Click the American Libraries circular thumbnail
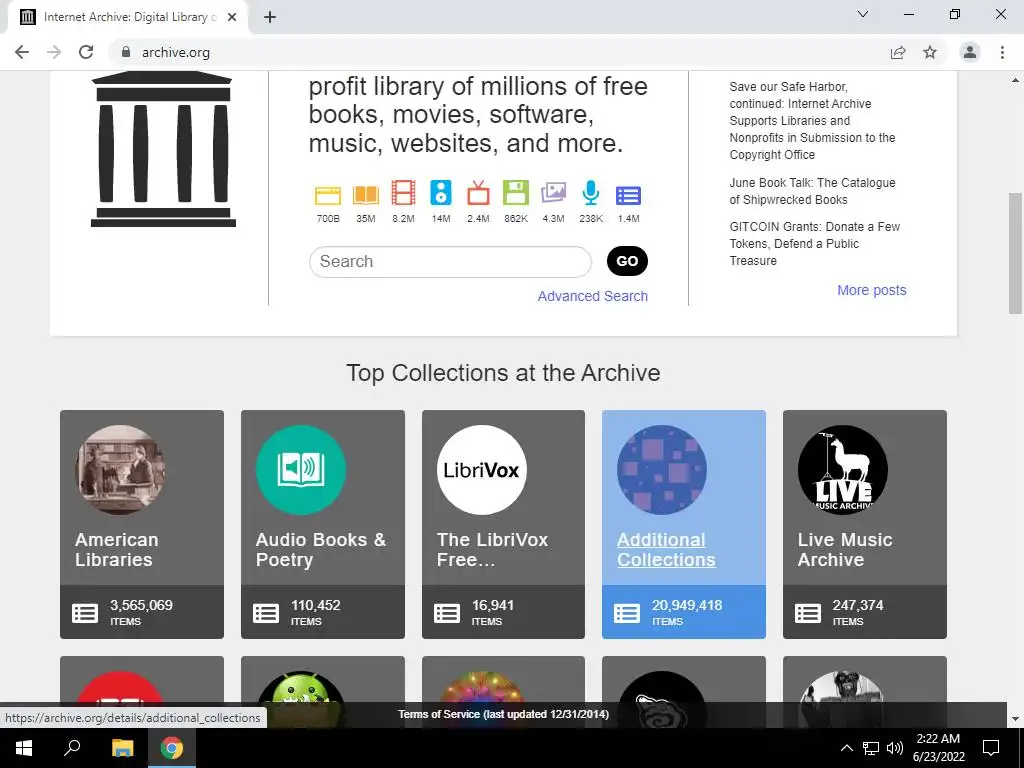The height and width of the screenshot is (768, 1024). (x=120, y=470)
